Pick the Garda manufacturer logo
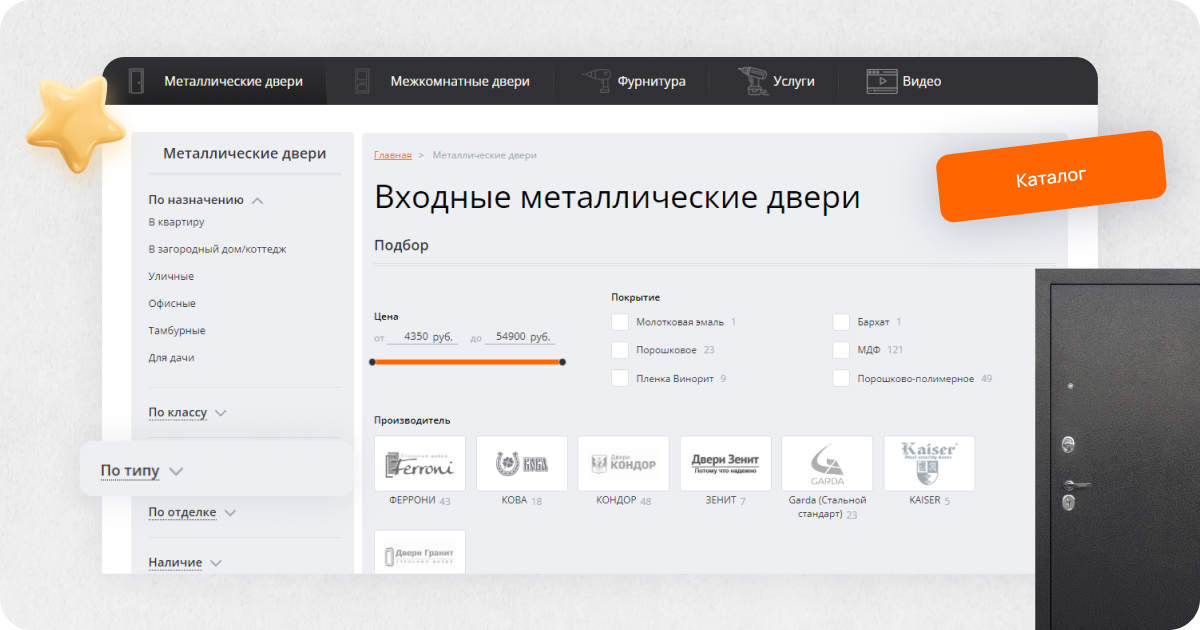This screenshot has height=630, width=1200. click(827, 463)
